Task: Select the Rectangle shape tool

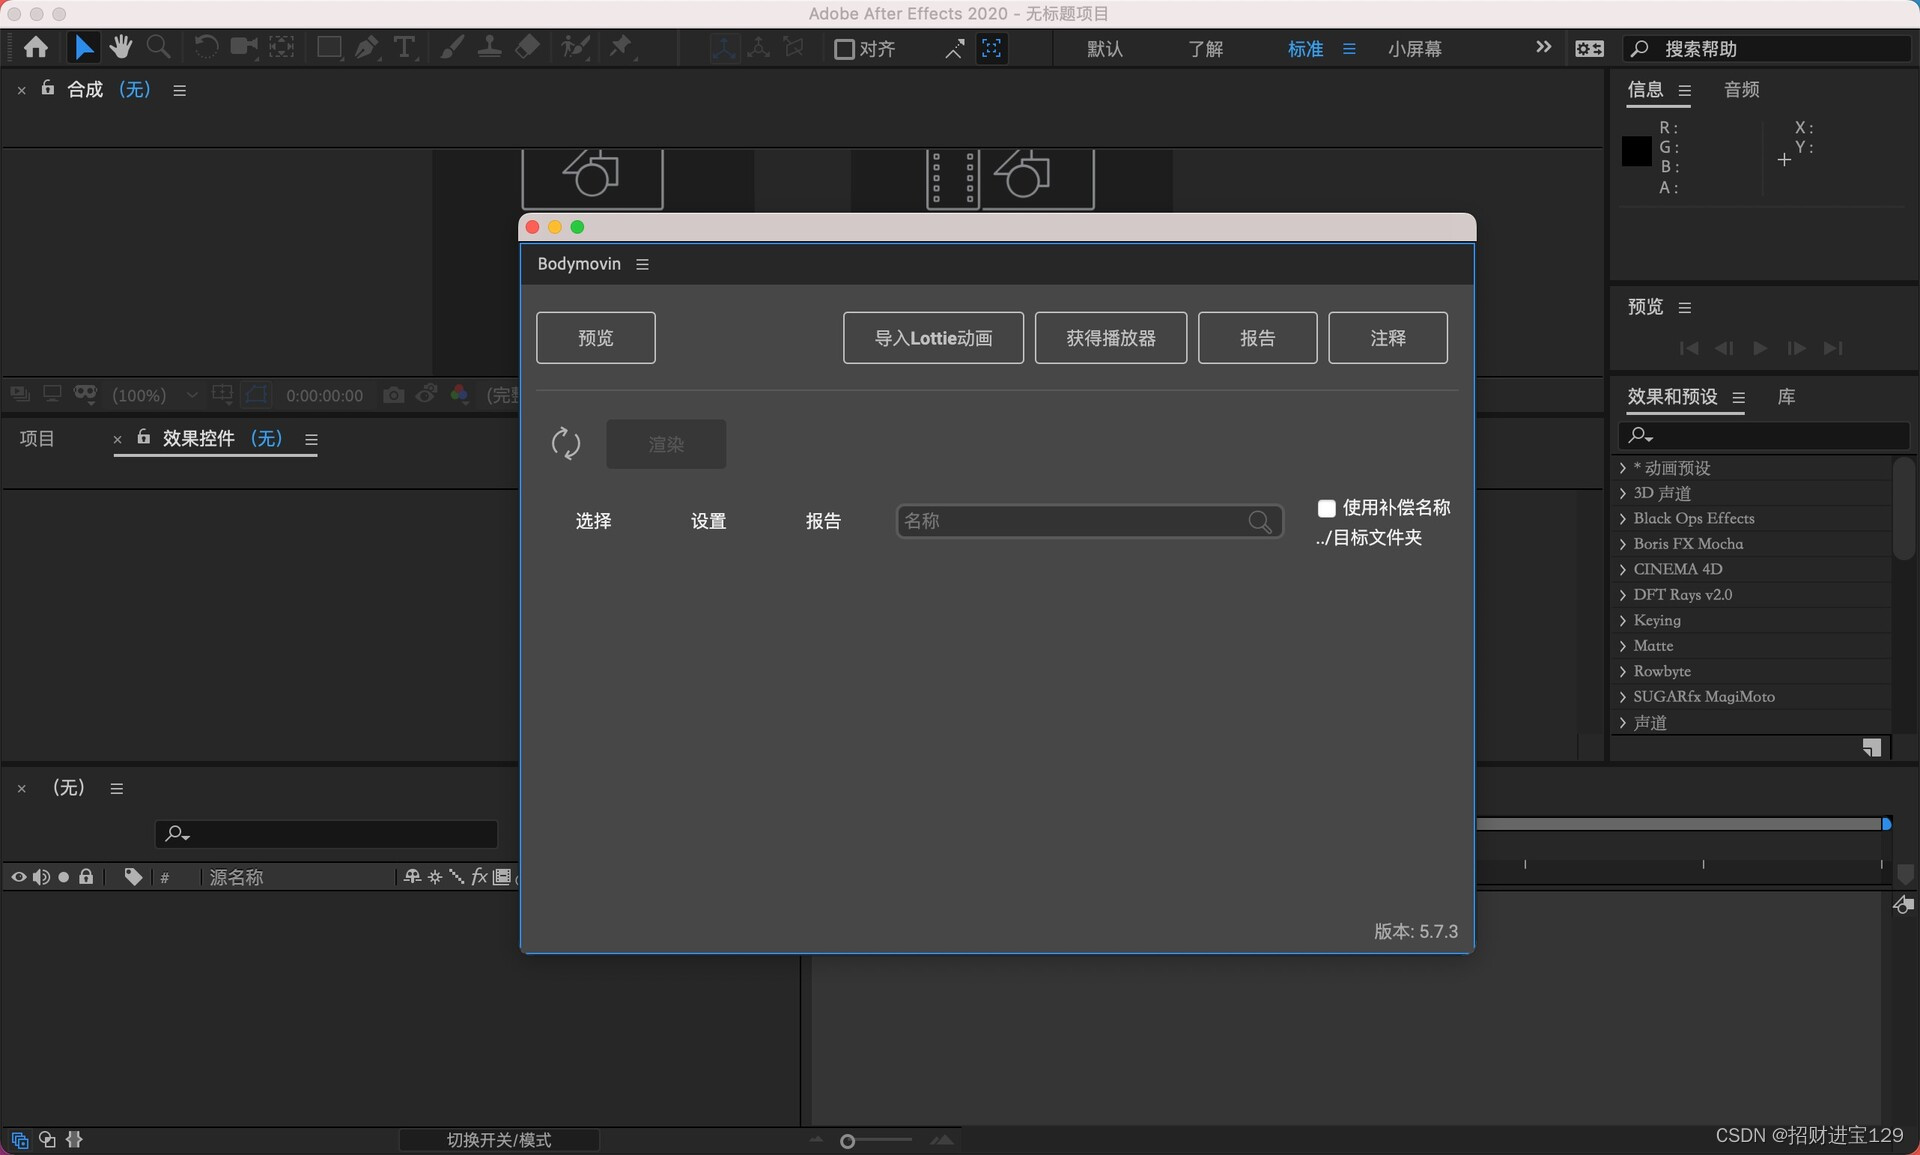Action: tap(329, 47)
